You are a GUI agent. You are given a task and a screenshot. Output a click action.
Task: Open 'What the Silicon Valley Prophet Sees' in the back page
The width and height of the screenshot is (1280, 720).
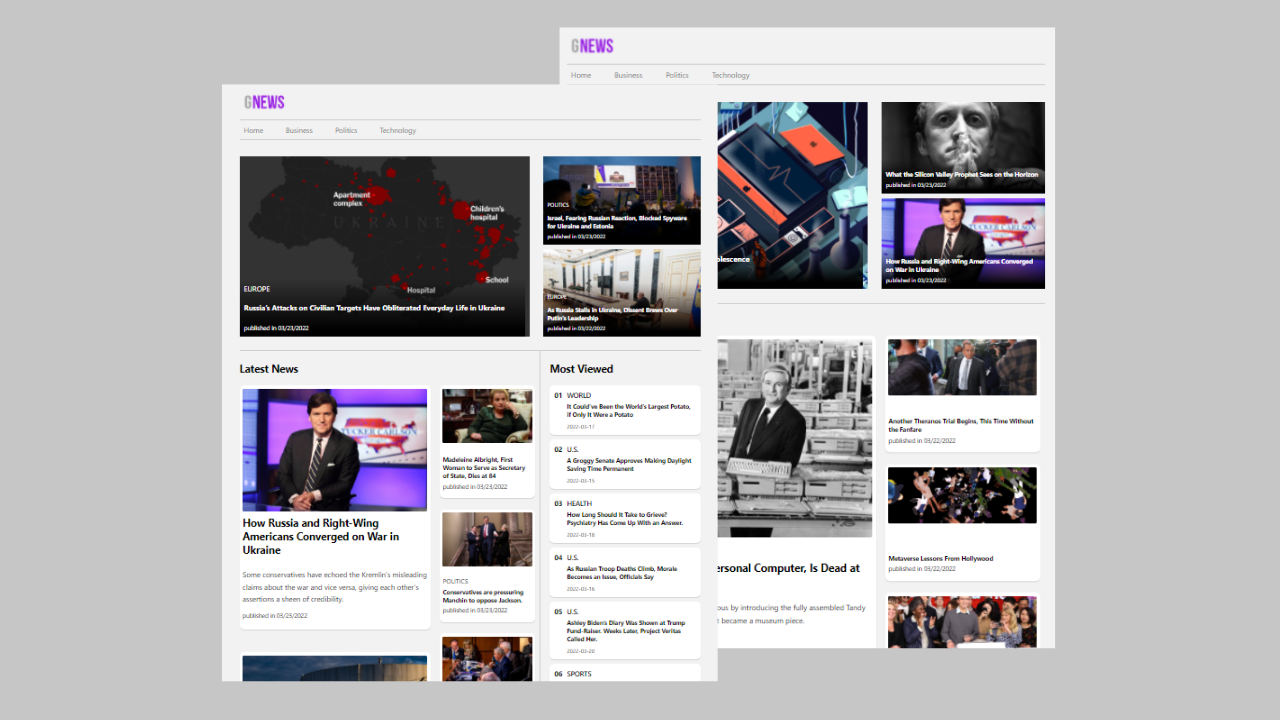pyautogui.click(x=962, y=175)
